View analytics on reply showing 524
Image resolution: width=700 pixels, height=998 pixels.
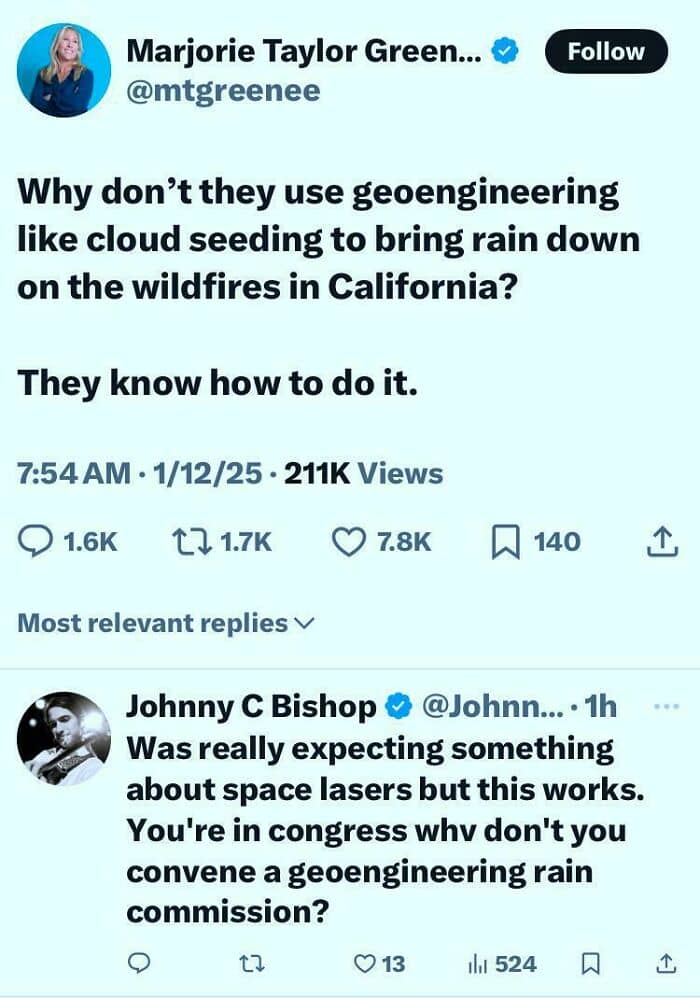503,964
